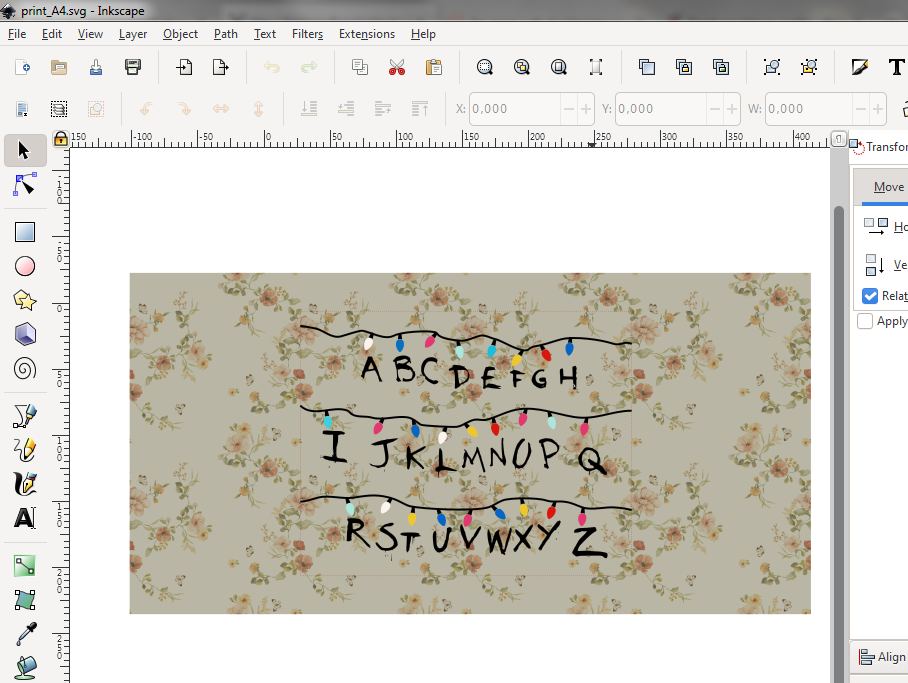Screen dimensions: 908x683
Task: Activate the 3D Box tool
Action: (x=25, y=334)
